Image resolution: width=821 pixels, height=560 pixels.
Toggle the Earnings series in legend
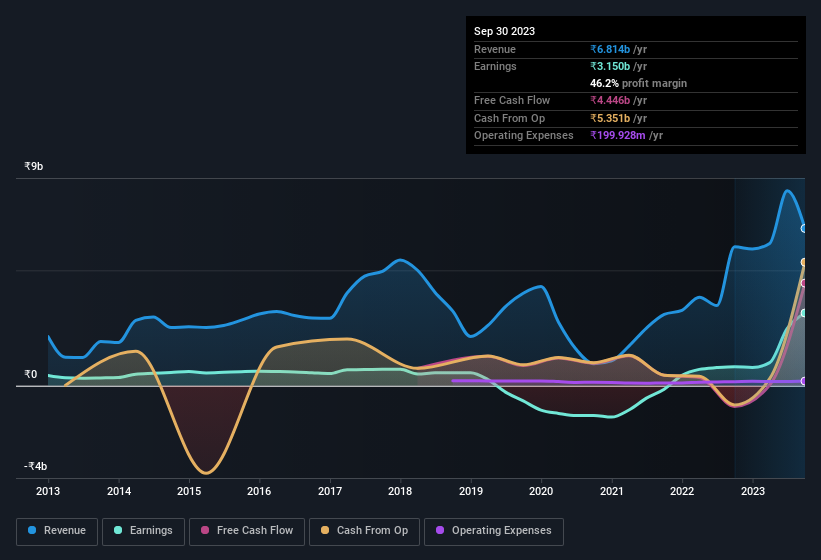(143, 530)
